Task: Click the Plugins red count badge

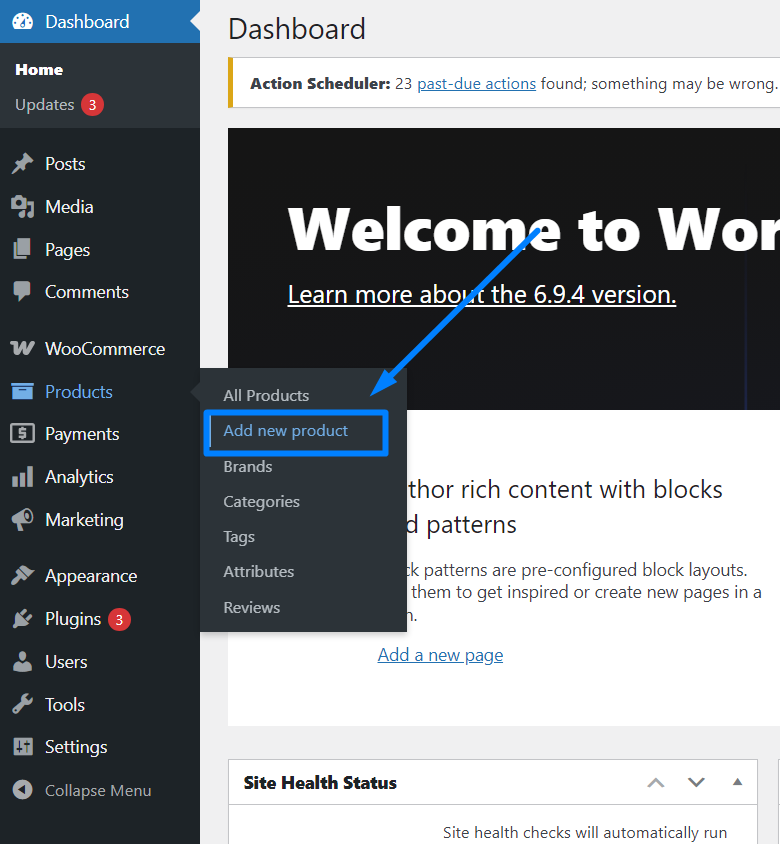Action: click(120, 620)
